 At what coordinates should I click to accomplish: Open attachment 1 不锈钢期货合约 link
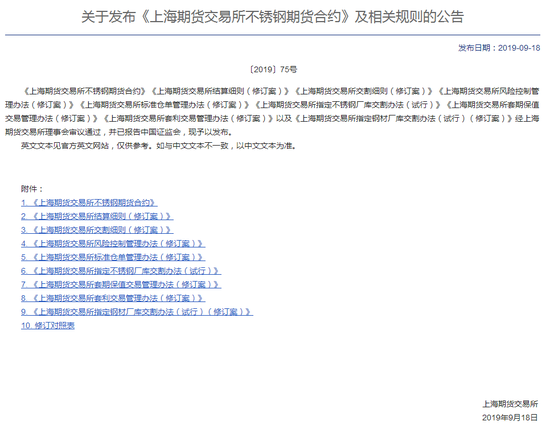[89, 203]
